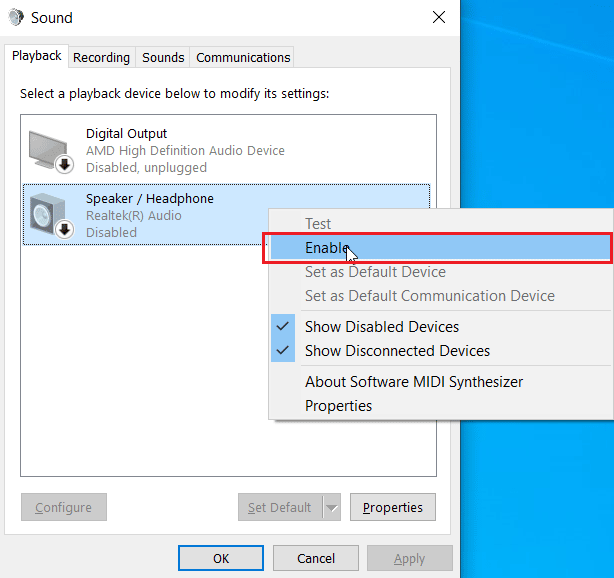Click the Speaker / Headphone device icon
The height and width of the screenshot is (578, 614).
[51, 216]
